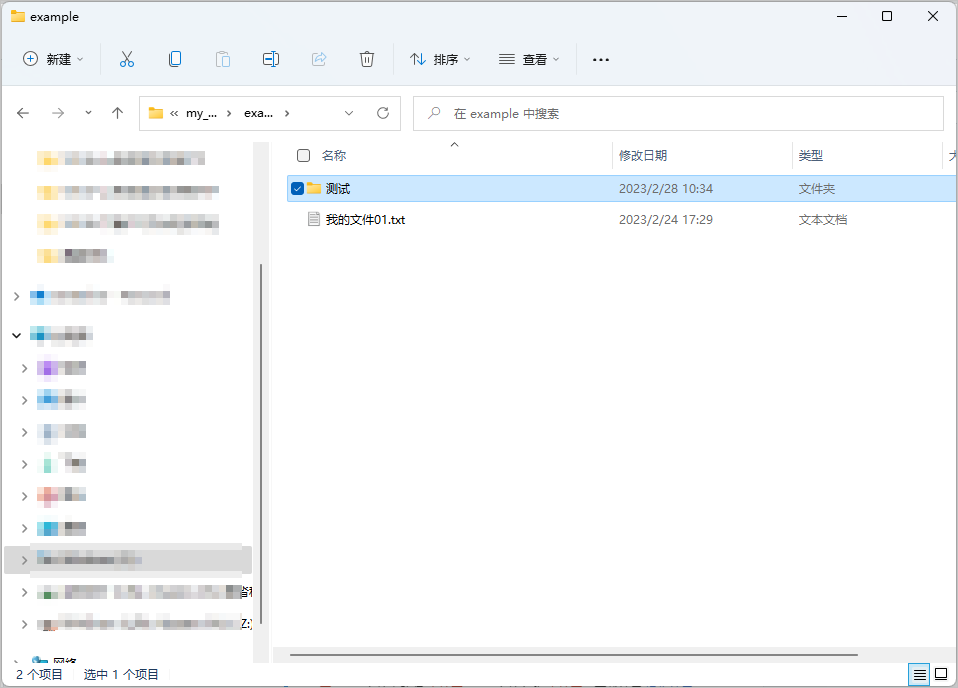The width and height of the screenshot is (958, 688).
Task: Go up one folder level arrow
Action: point(118,114)
